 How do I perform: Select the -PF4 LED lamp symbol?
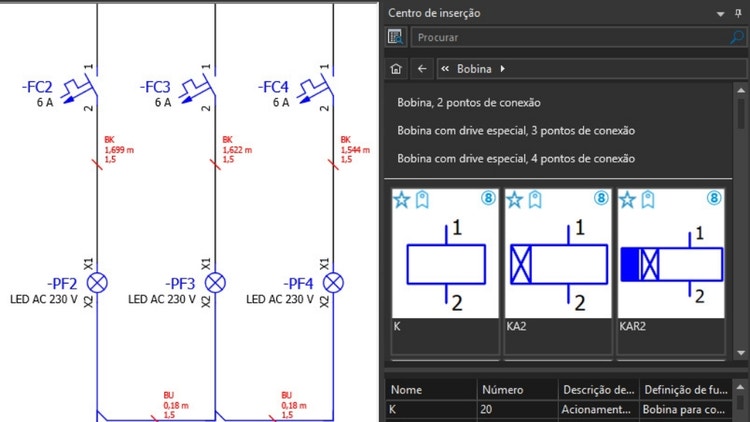[x=333, y=283]
